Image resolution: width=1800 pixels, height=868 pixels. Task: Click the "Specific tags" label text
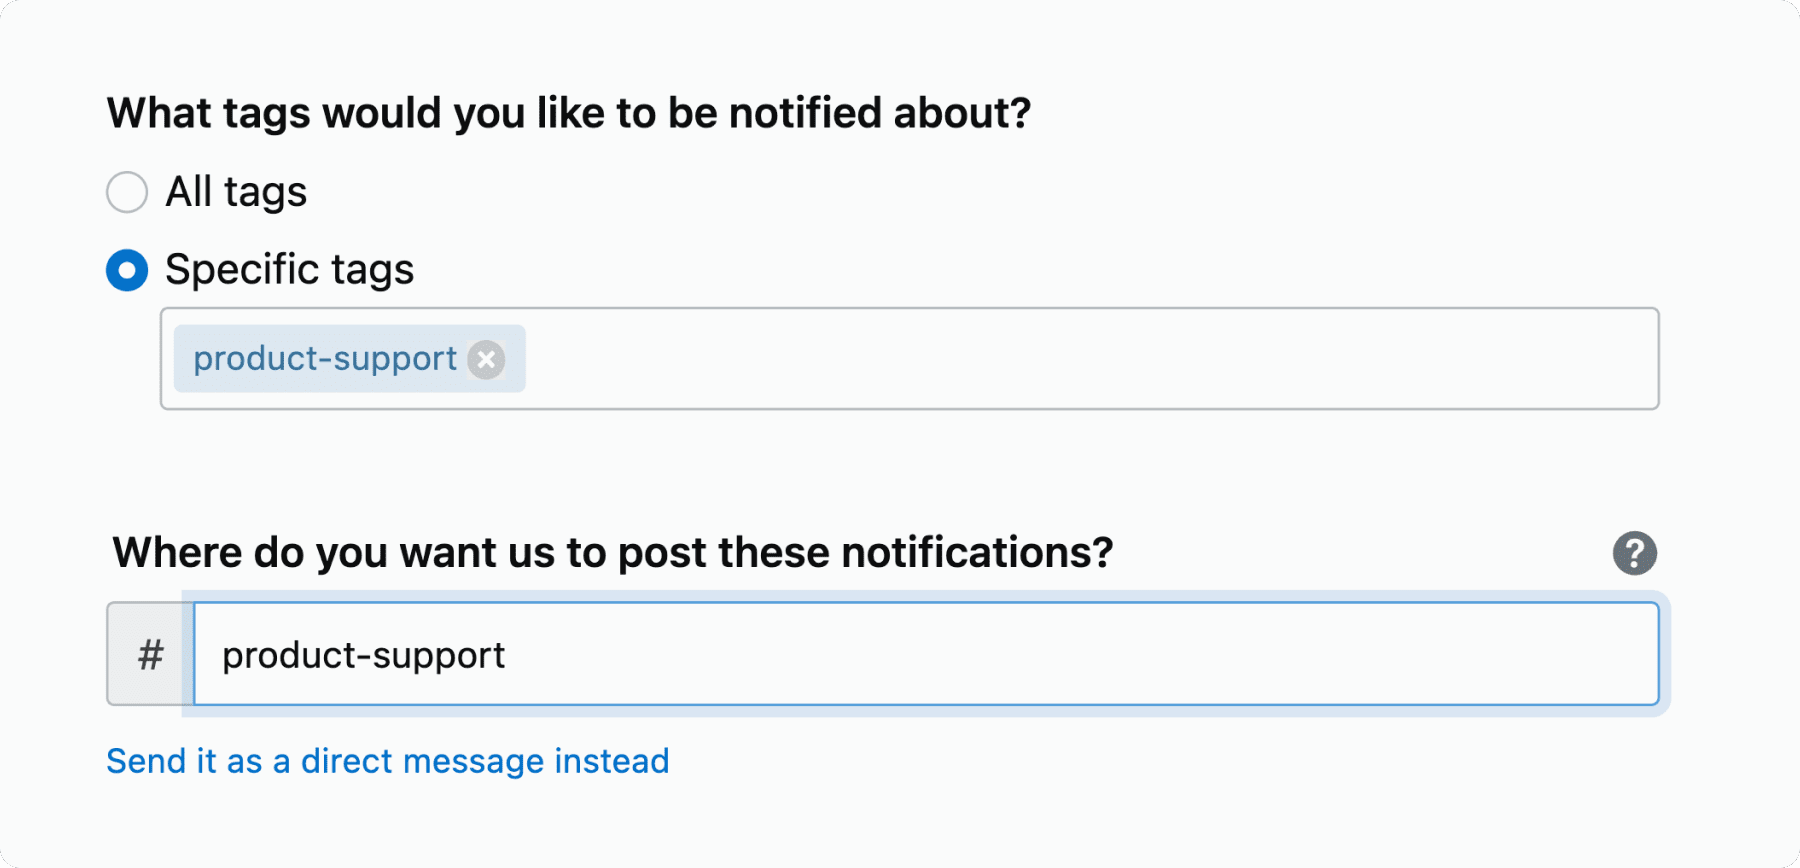pyautogui.click(x=289, y=270)
